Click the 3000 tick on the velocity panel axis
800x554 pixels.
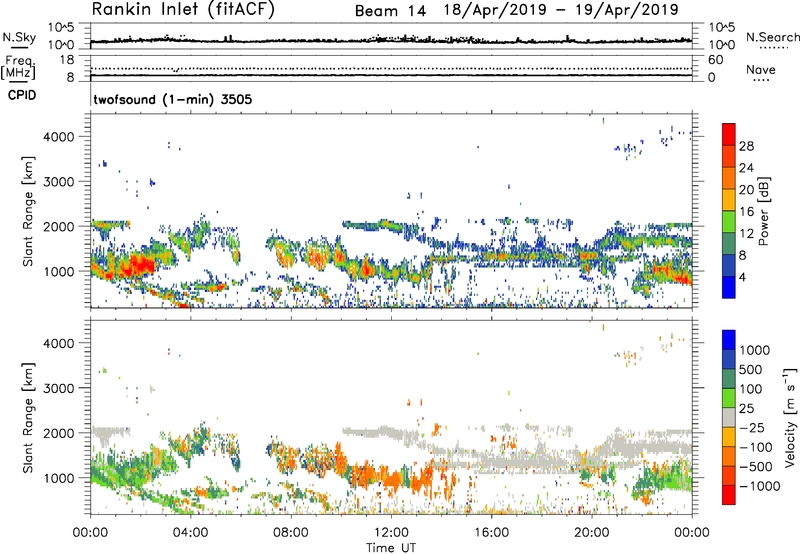click(x=58, y=388)
